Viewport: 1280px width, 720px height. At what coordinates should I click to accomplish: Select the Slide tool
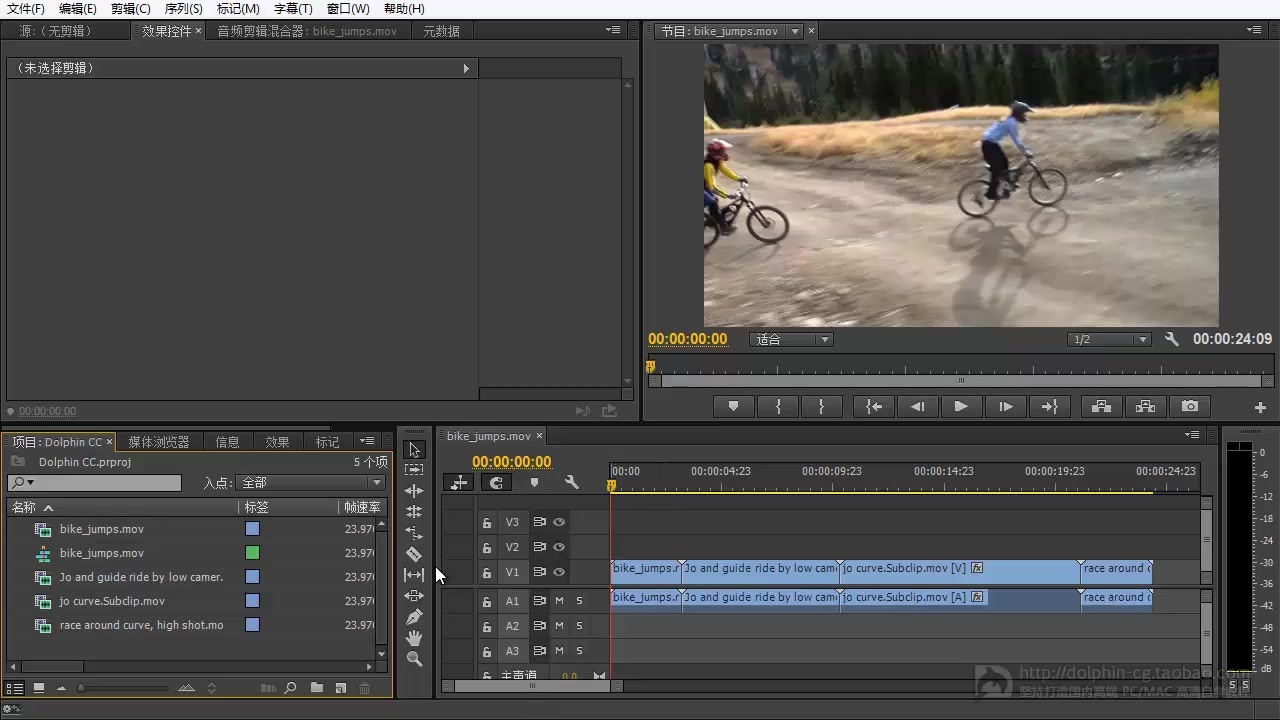click(x=414, y=596)
